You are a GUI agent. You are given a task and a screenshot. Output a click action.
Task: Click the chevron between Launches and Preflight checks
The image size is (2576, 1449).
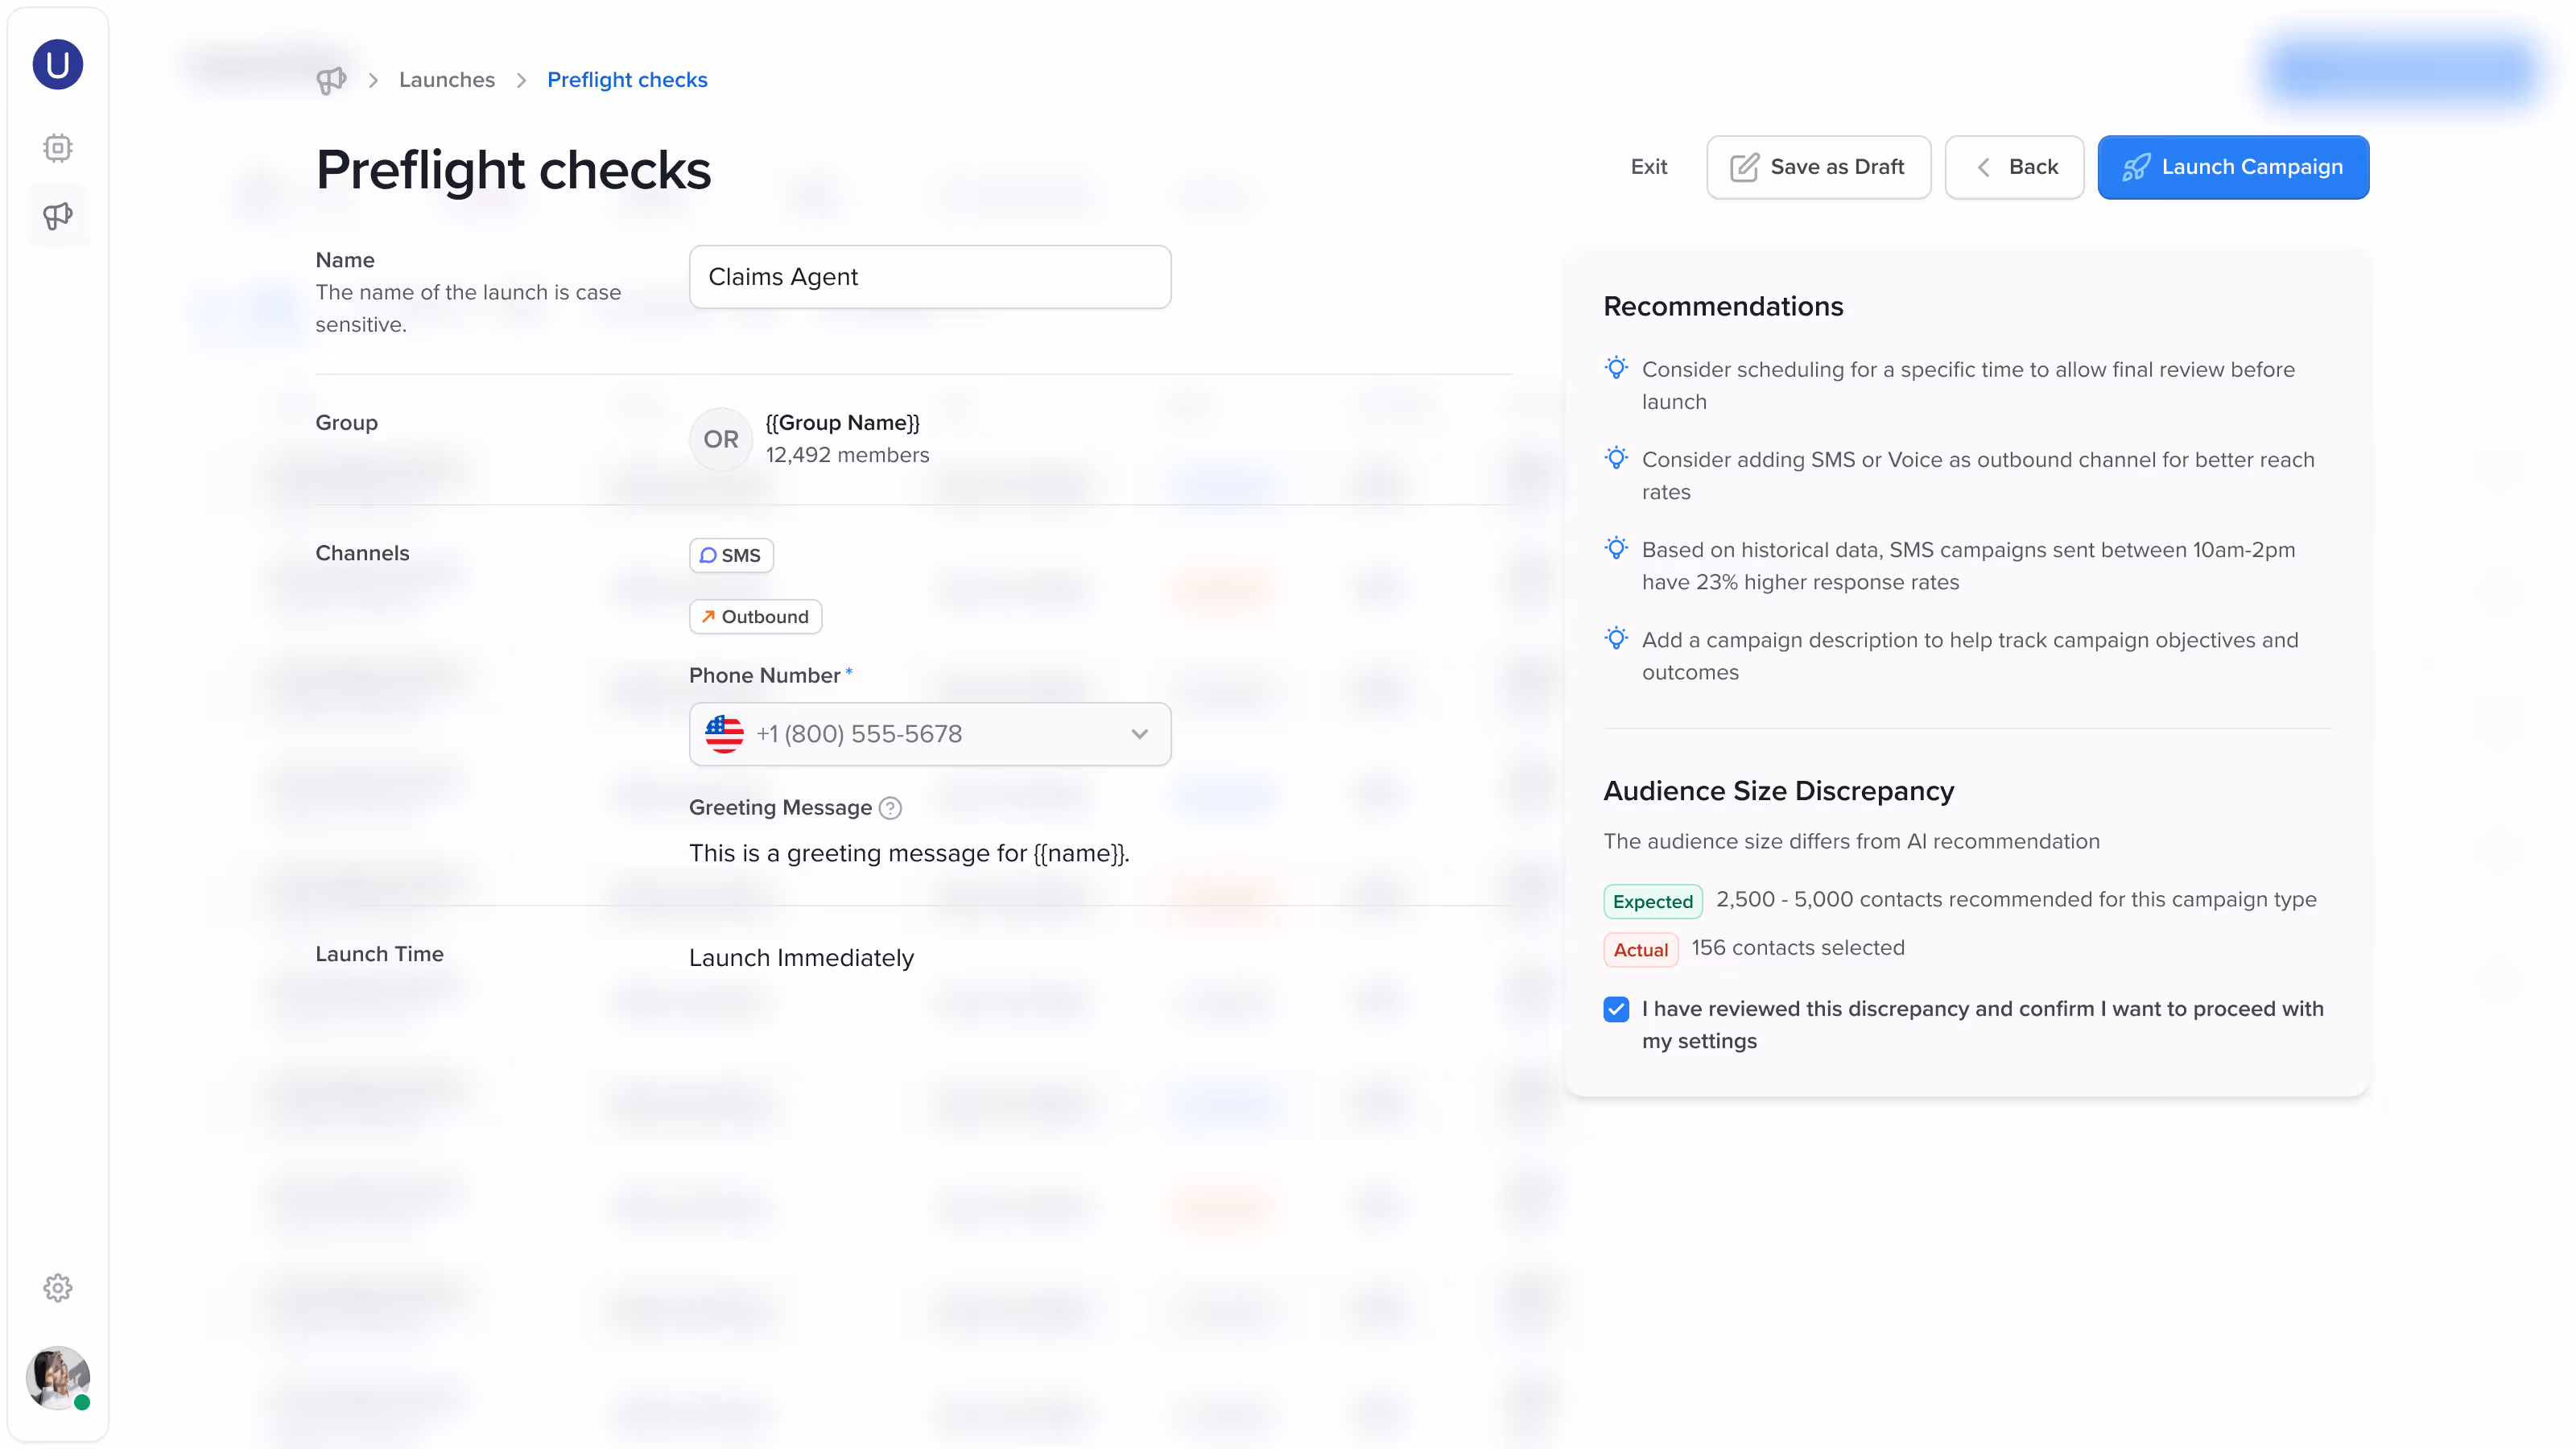520,79
